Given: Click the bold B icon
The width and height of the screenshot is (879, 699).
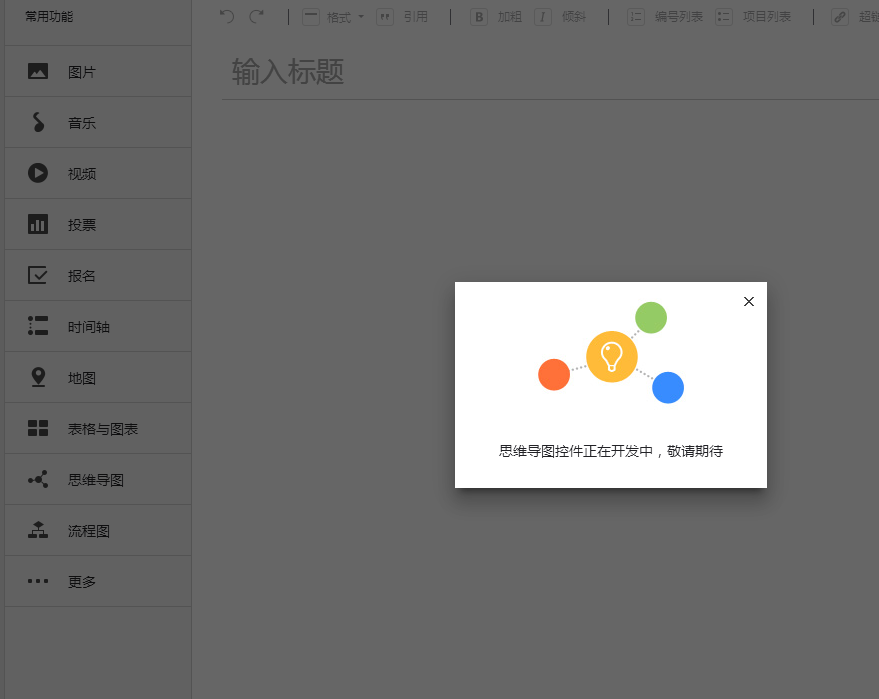Looking at the screenshot, I should [x=479, y=17].
